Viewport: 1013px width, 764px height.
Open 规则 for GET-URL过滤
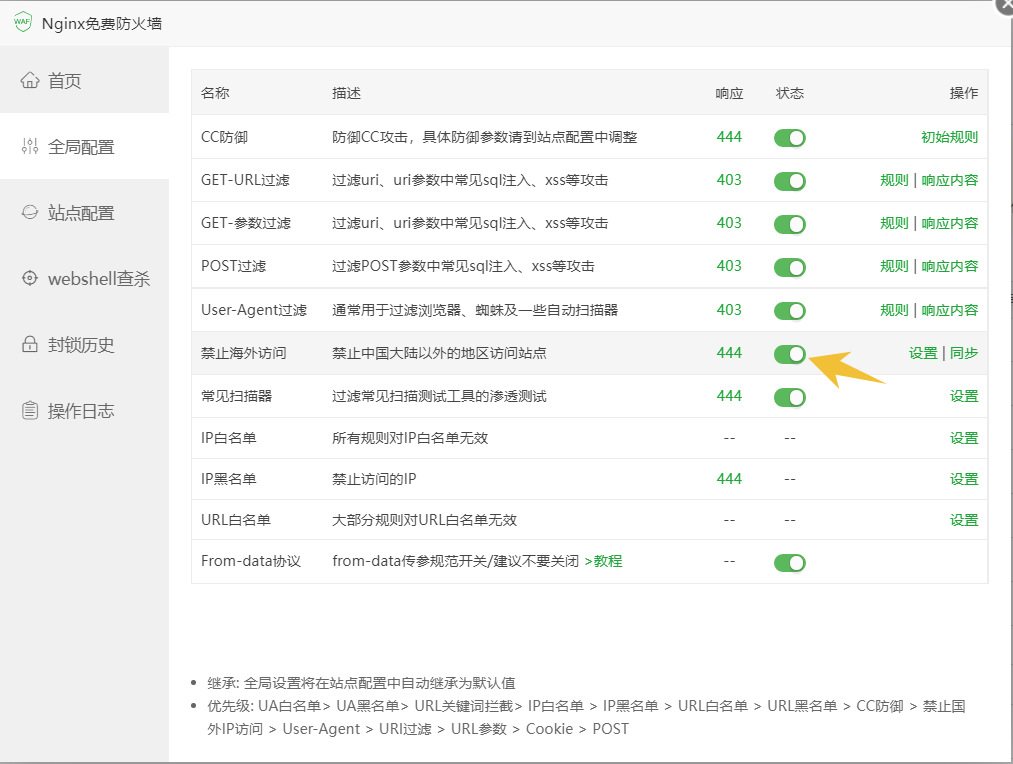pyautogui.click(x=894, y=180)
